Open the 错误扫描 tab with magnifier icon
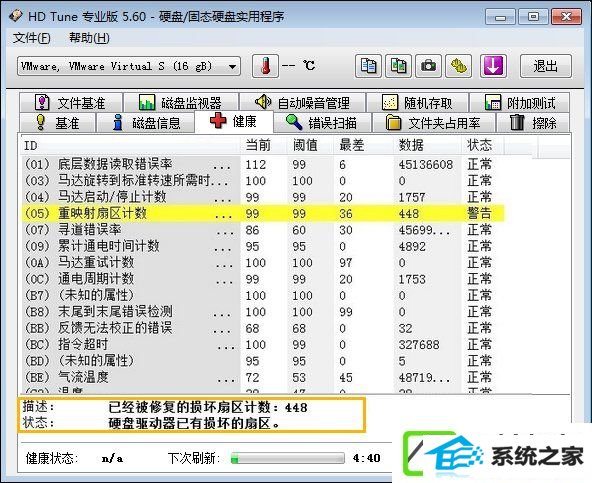 tap(322, 123)
